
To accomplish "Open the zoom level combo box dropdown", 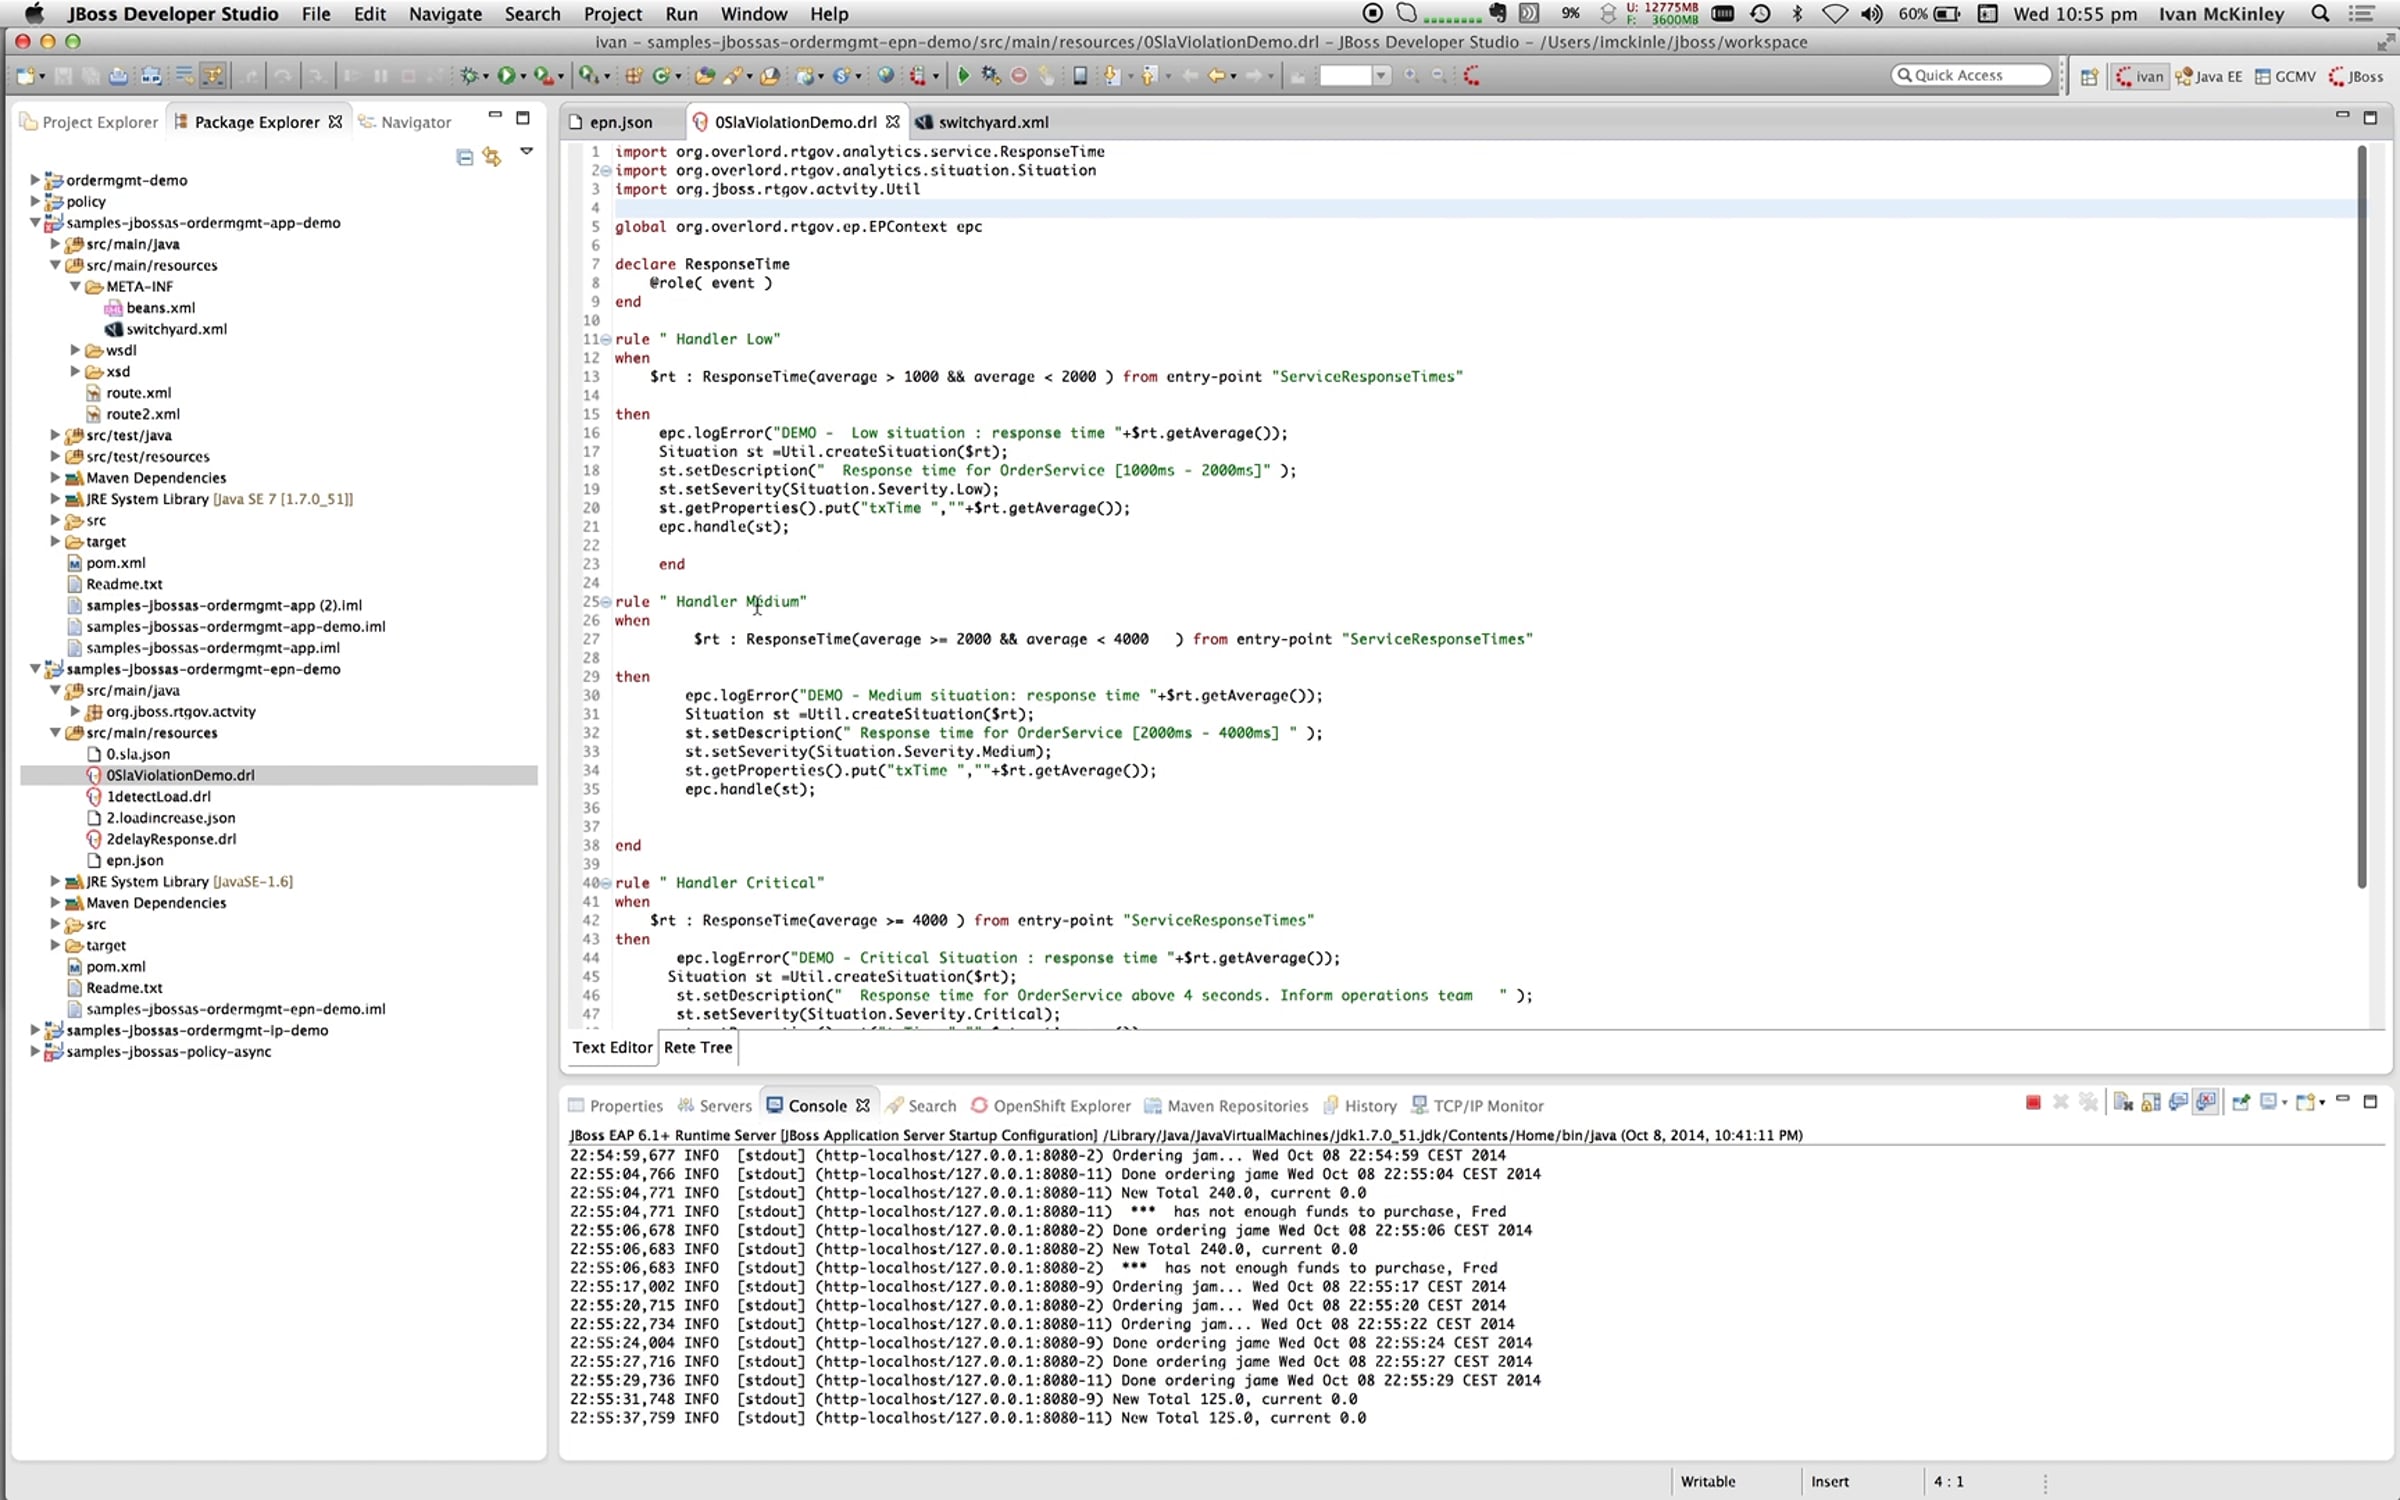I will (1381, 76).
